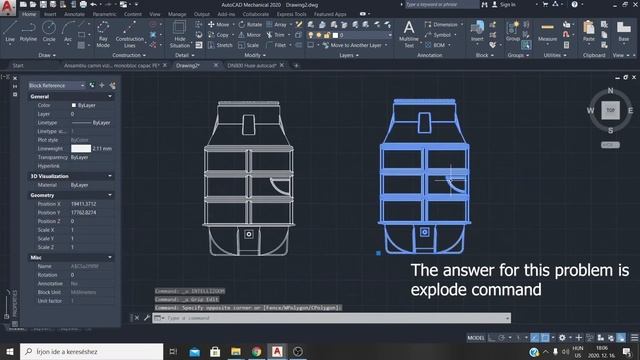The height and width of the screenshot is (360, 640).
Task: Select the Polyline tool
Action: click(x=28, y=32)
